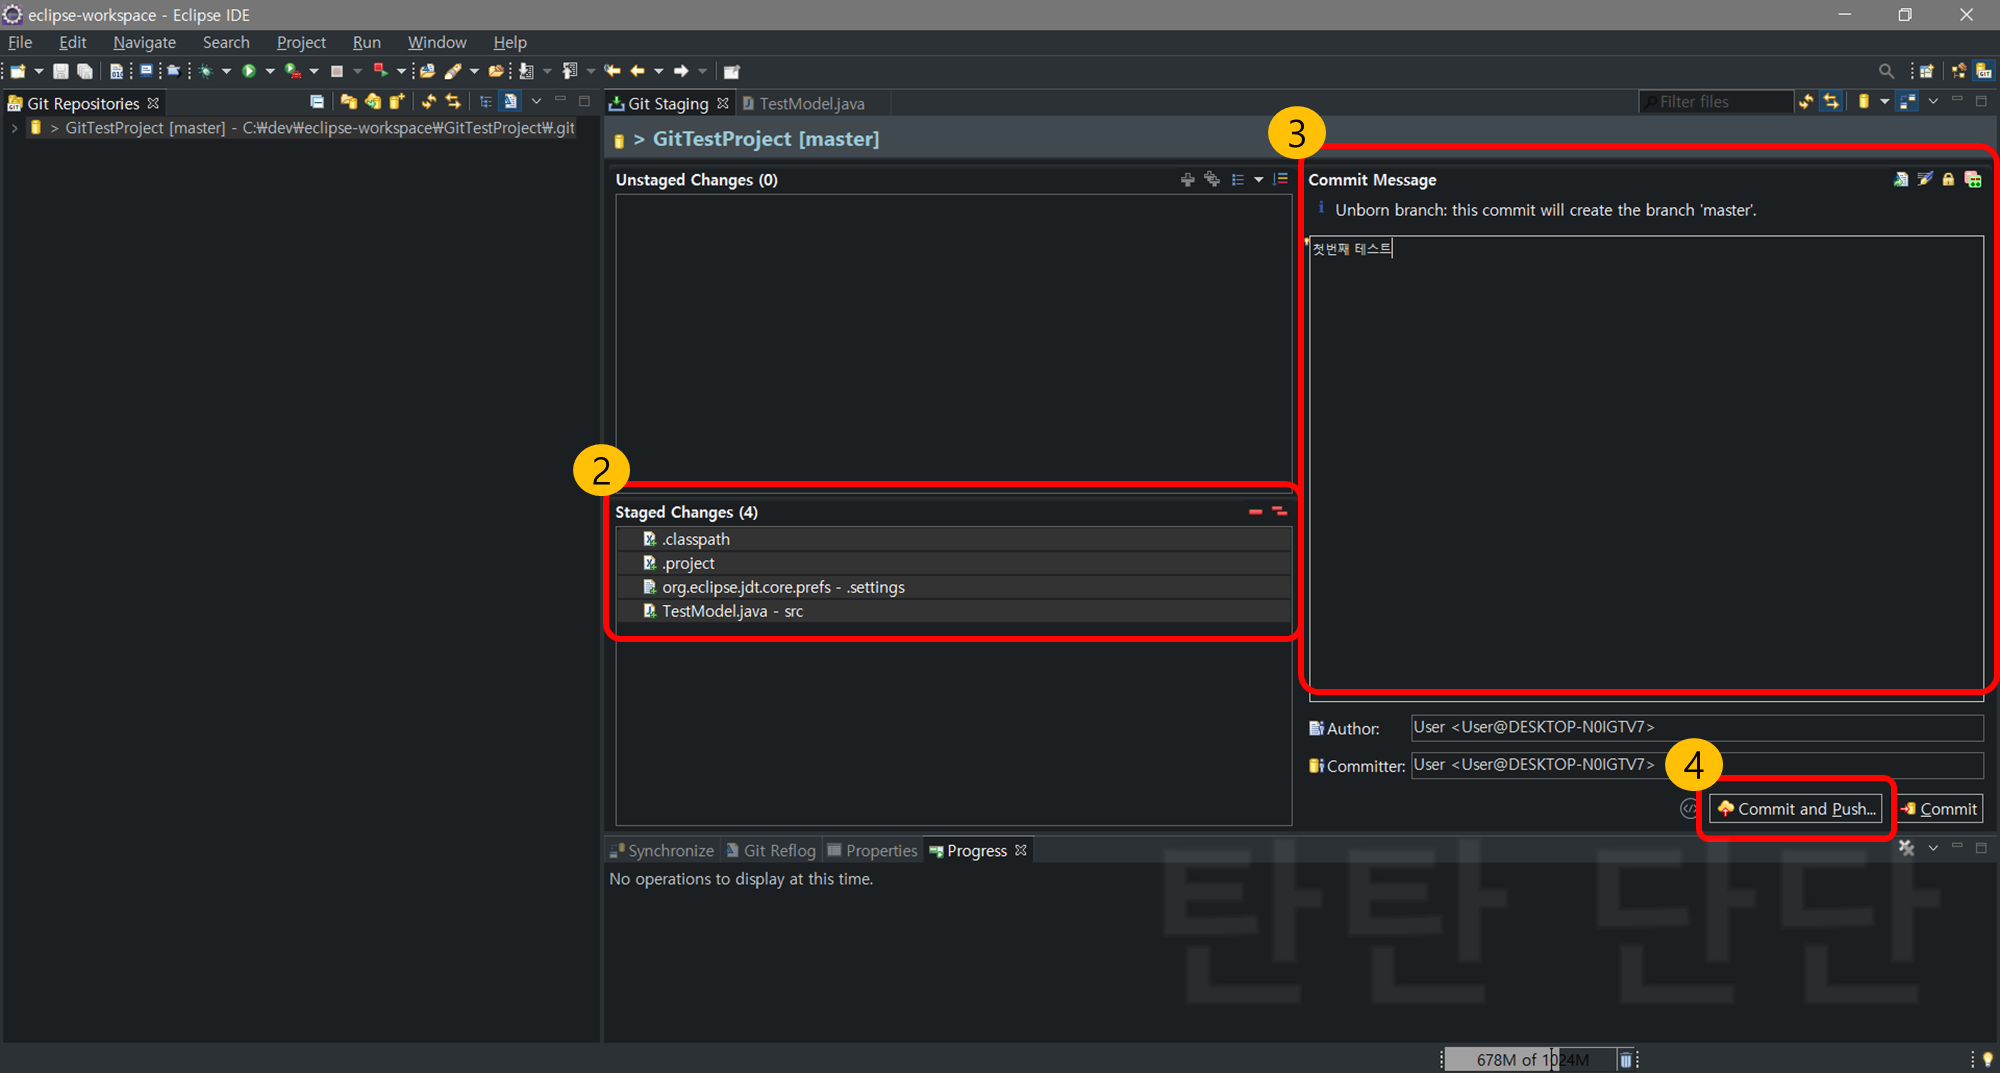Click the Last Edit Location arrow icon
The width and height of the screenshot is (2000, 1073).
point(613,71)
